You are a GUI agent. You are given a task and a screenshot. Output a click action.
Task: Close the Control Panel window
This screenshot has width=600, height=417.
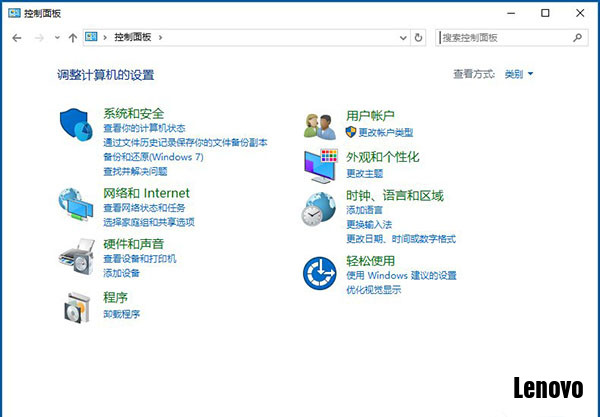pyautogui.click(x=580, y=13)
